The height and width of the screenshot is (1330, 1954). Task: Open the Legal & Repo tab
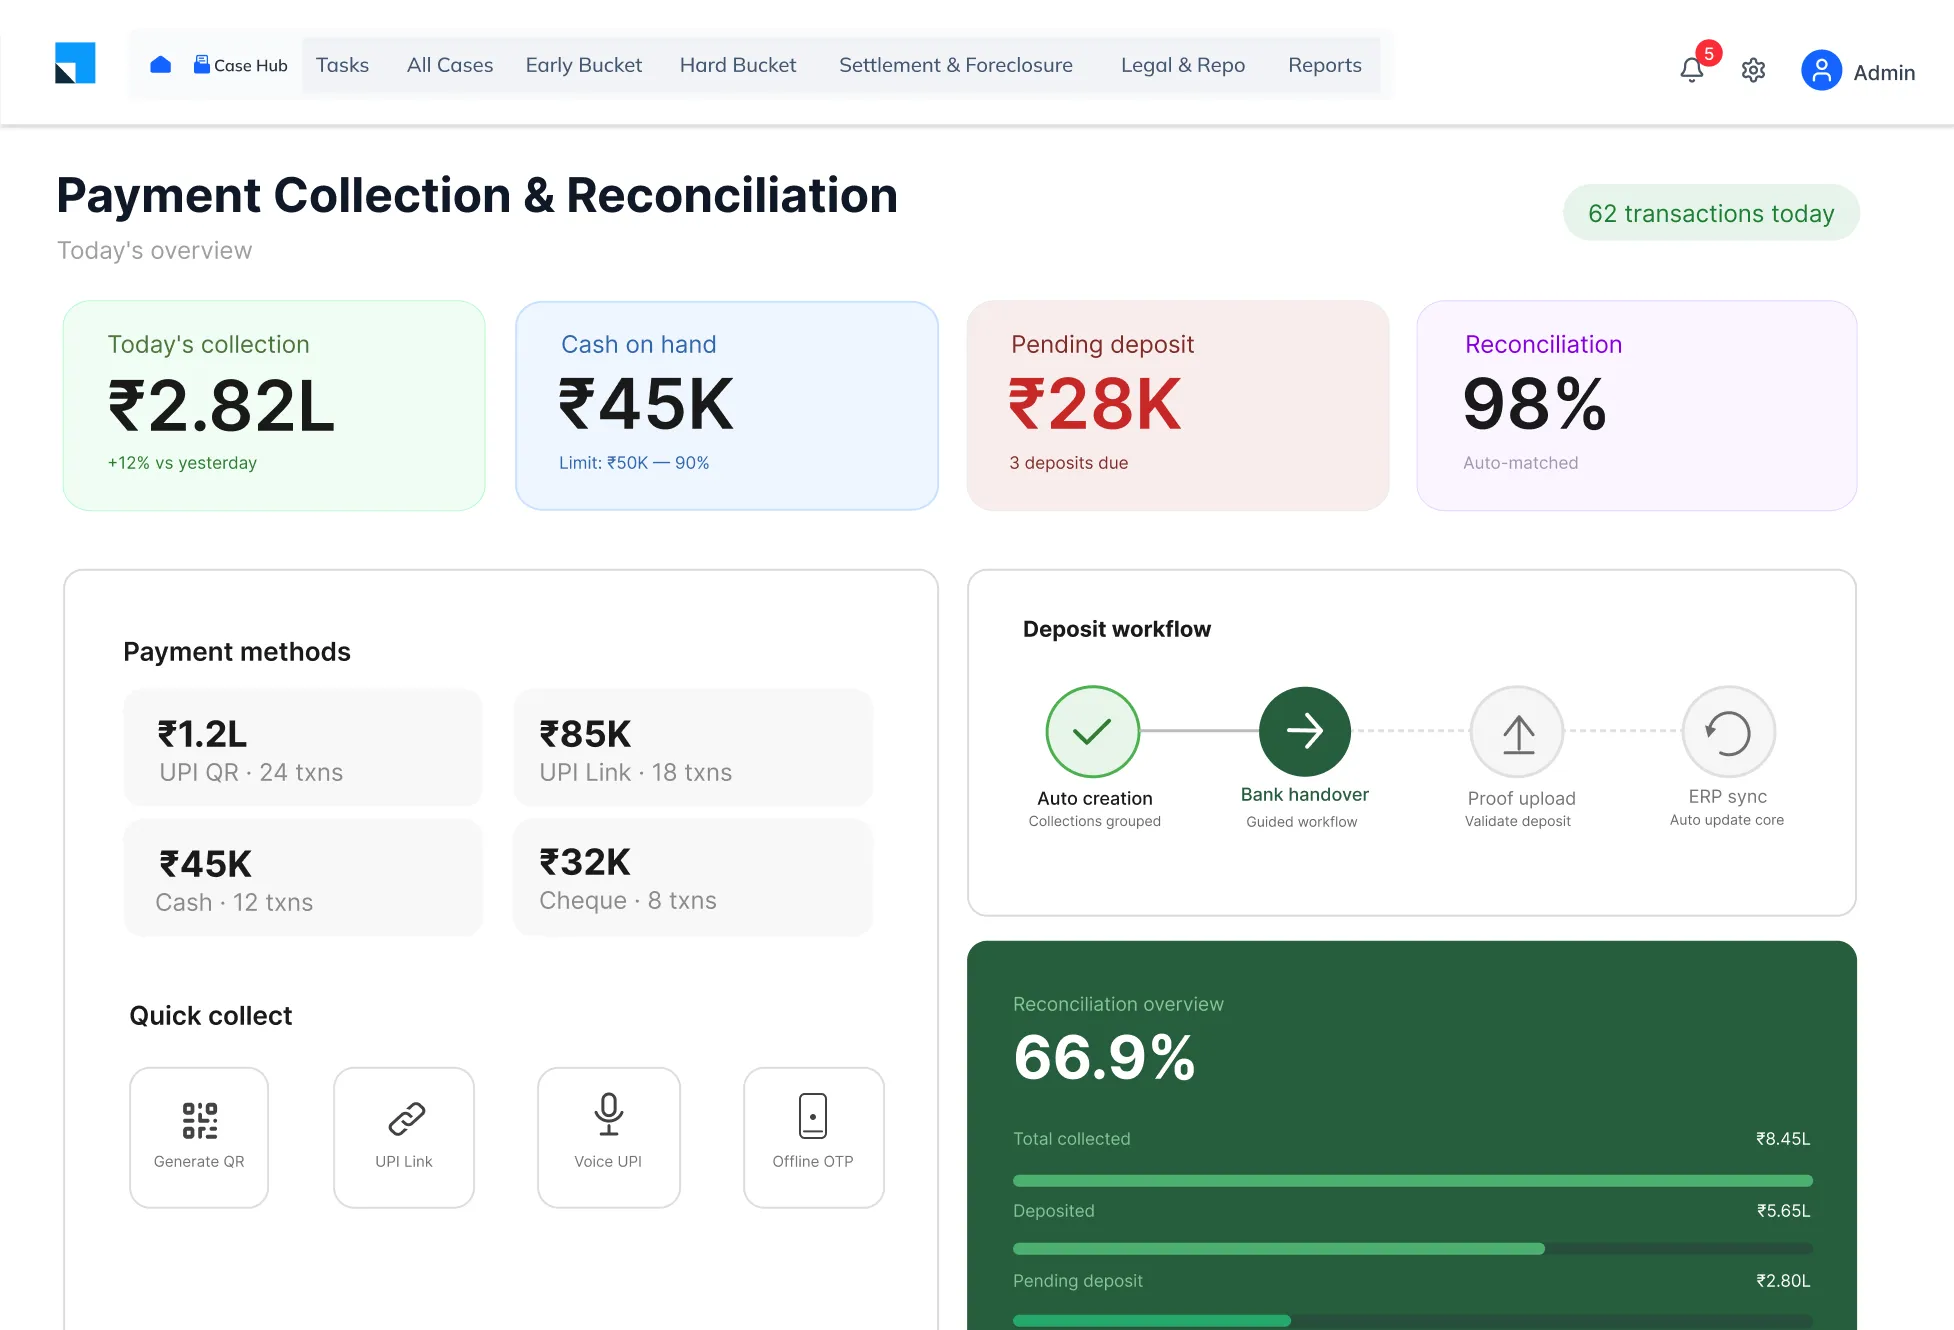click(x=1183, y=65)
